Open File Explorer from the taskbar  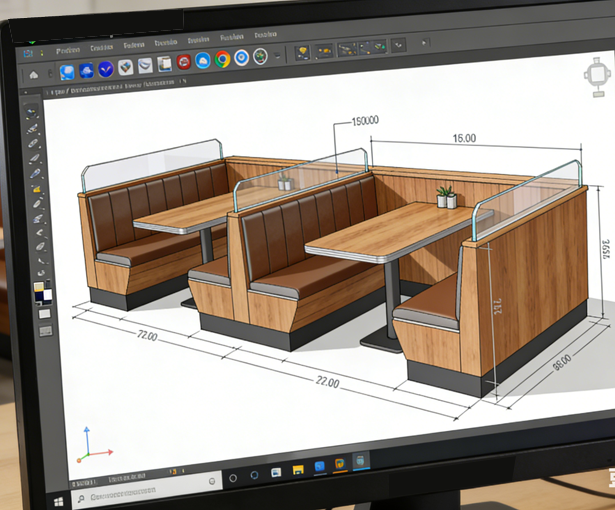298,469
